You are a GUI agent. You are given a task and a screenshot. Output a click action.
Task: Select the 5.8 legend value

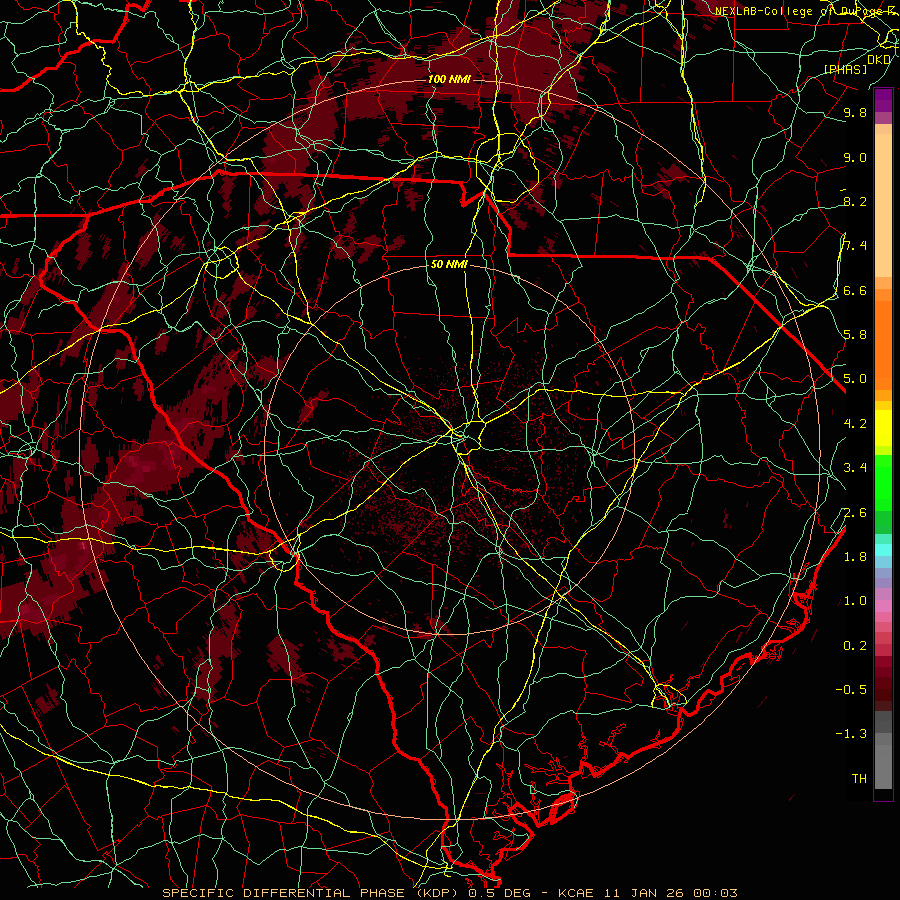(855, 334)
